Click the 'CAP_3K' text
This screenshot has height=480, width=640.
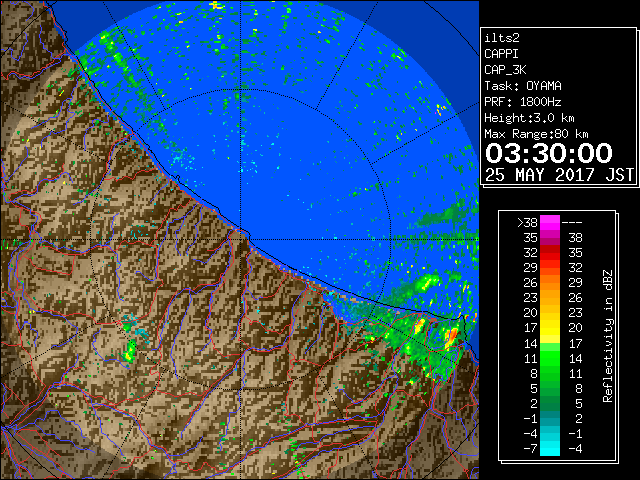pos(505,70)
